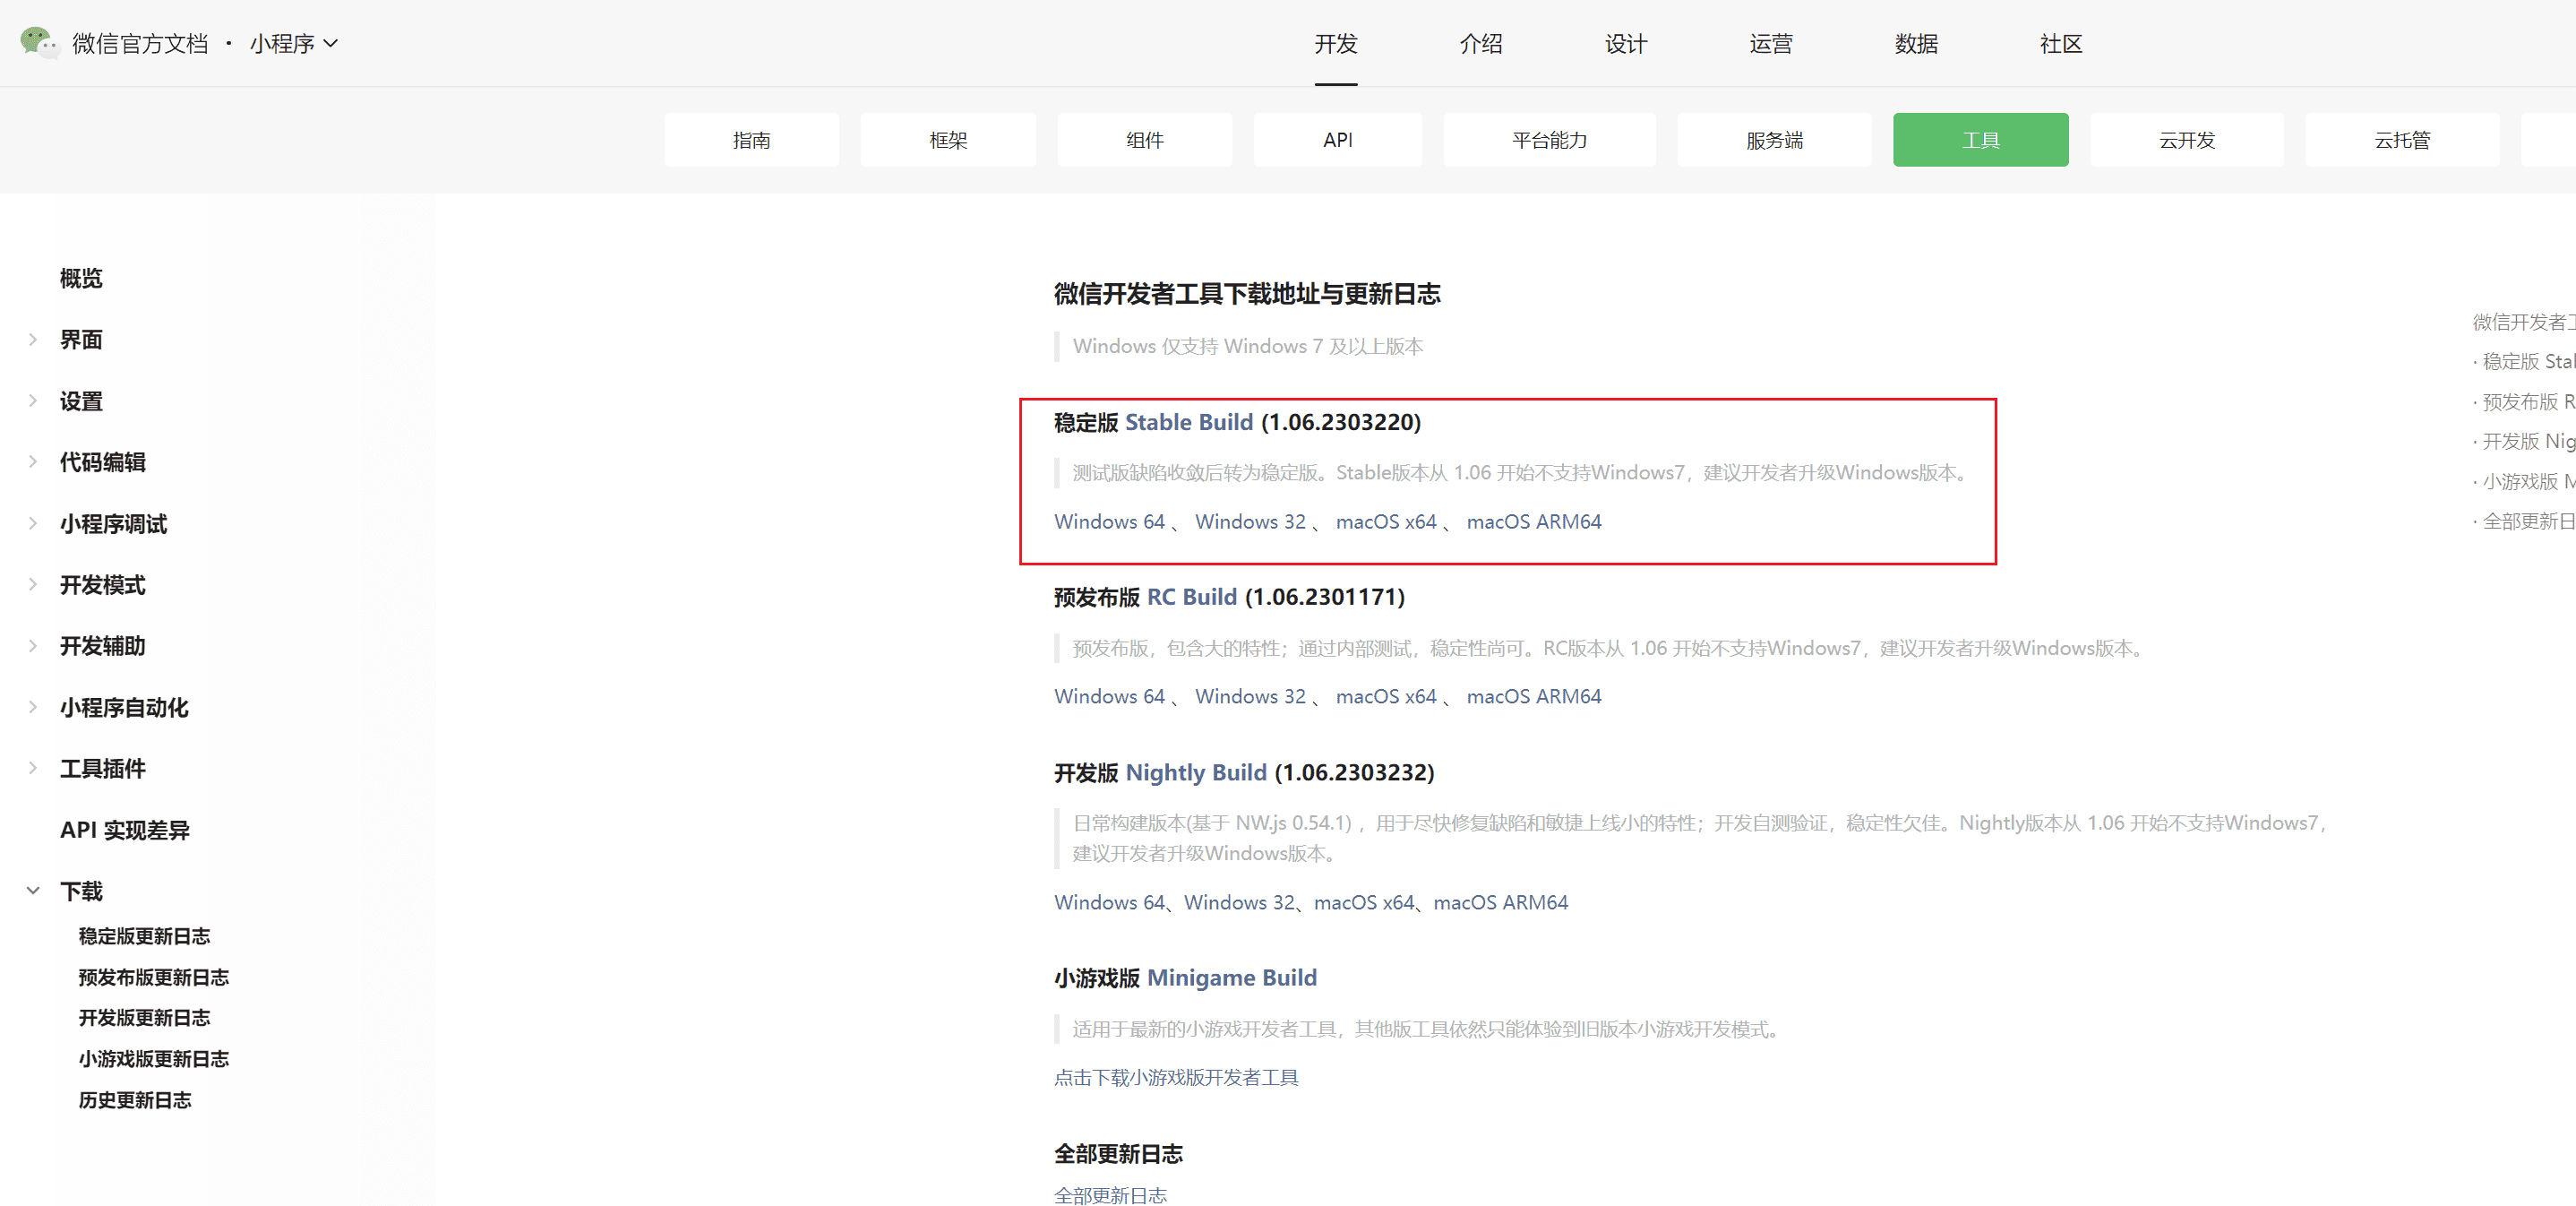The width and height of the screenshot is (2576, 1206).
Task: Expand the 开发辅助 sidebar chevron
Action: (x=33, y=646)
